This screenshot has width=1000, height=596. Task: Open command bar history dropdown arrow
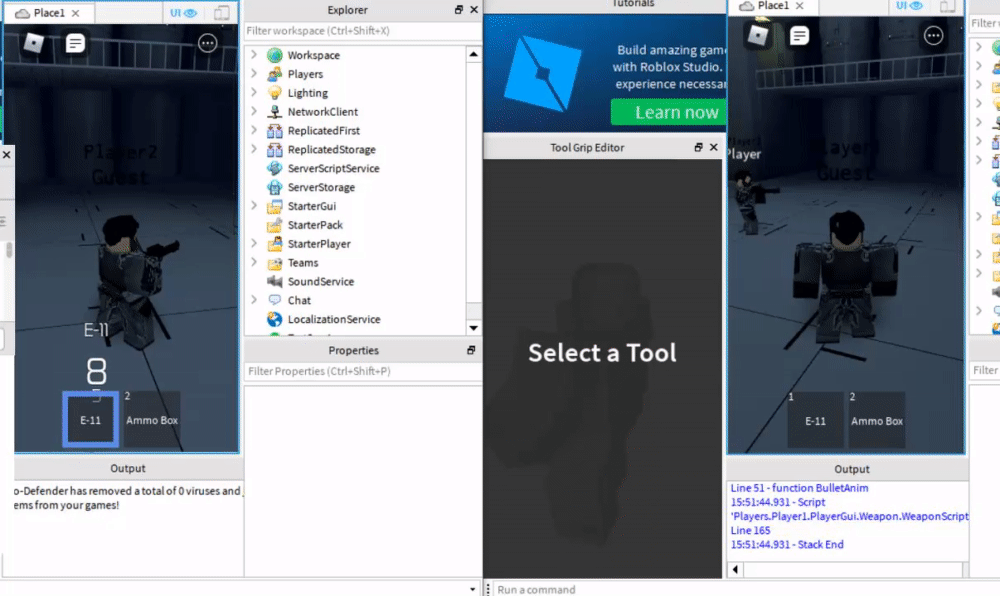pos(473,590)
